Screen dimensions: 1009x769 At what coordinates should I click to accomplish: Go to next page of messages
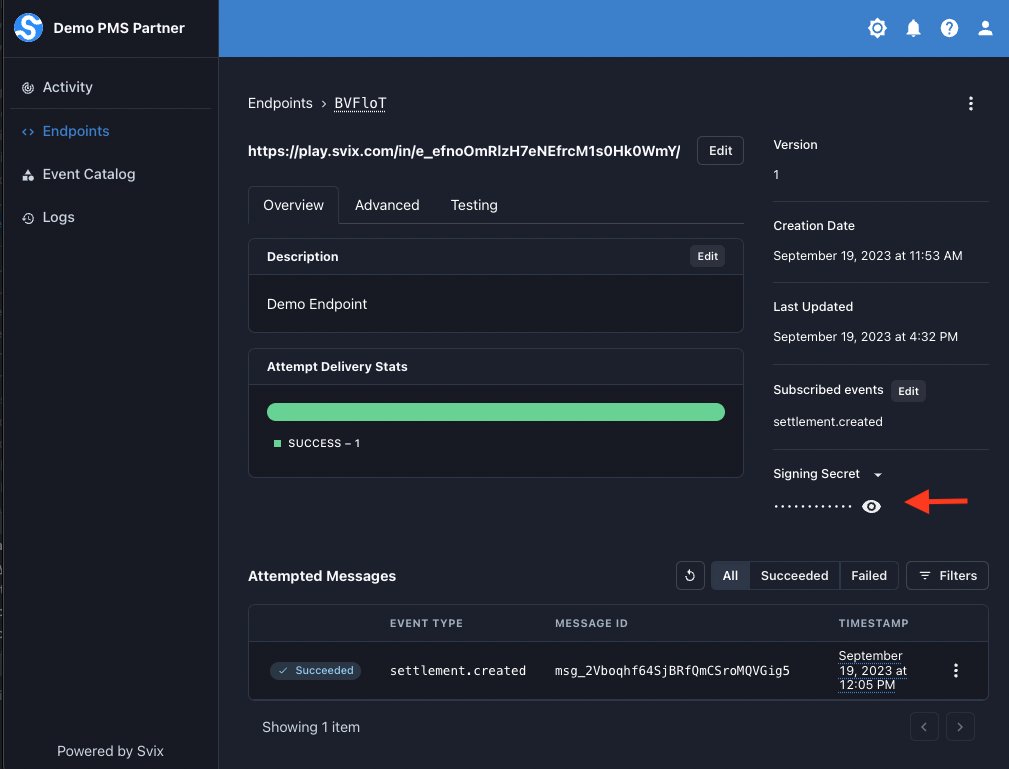coord(960,727)
